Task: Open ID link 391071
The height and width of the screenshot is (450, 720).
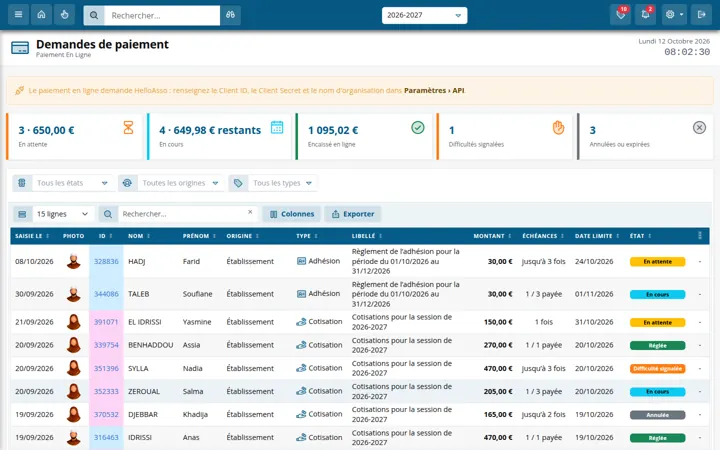Action: [x=106, y=322]
